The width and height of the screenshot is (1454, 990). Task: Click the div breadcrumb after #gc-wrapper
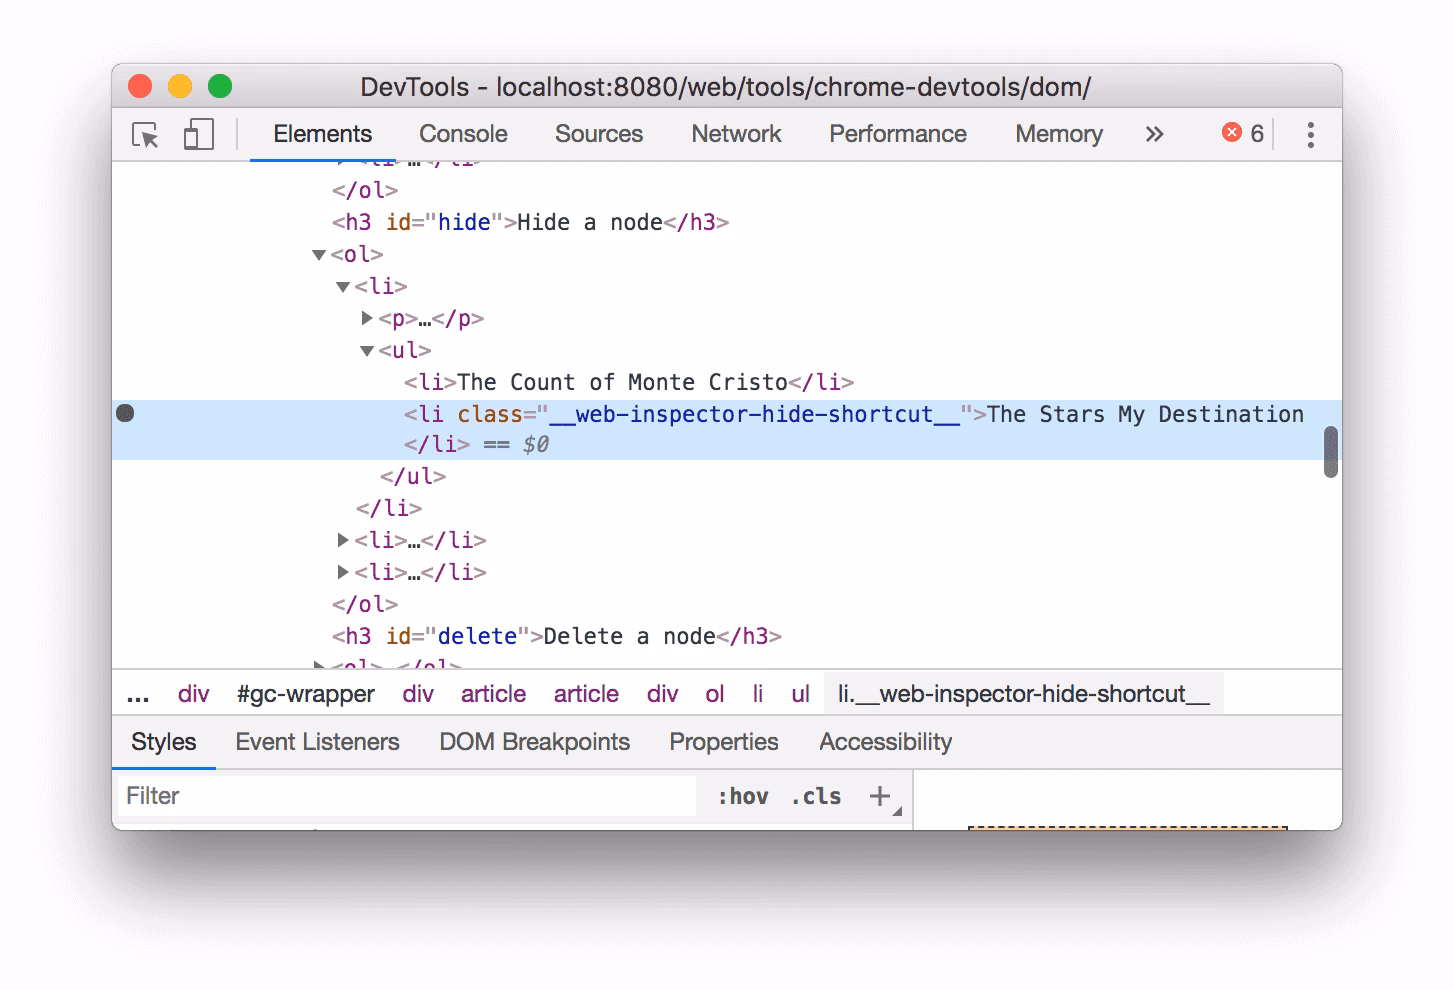pyautogui.click(x=418, y=694)
